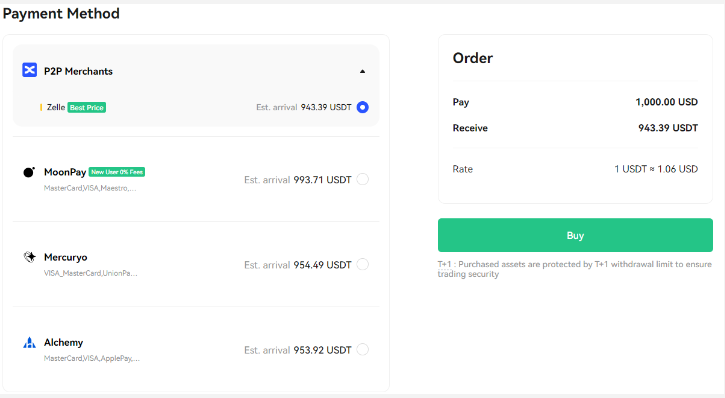The width and height of the screenshot is (725, 398).
Task: Collapse the P2P Merchants section arrow
Action: pos(362,71)
